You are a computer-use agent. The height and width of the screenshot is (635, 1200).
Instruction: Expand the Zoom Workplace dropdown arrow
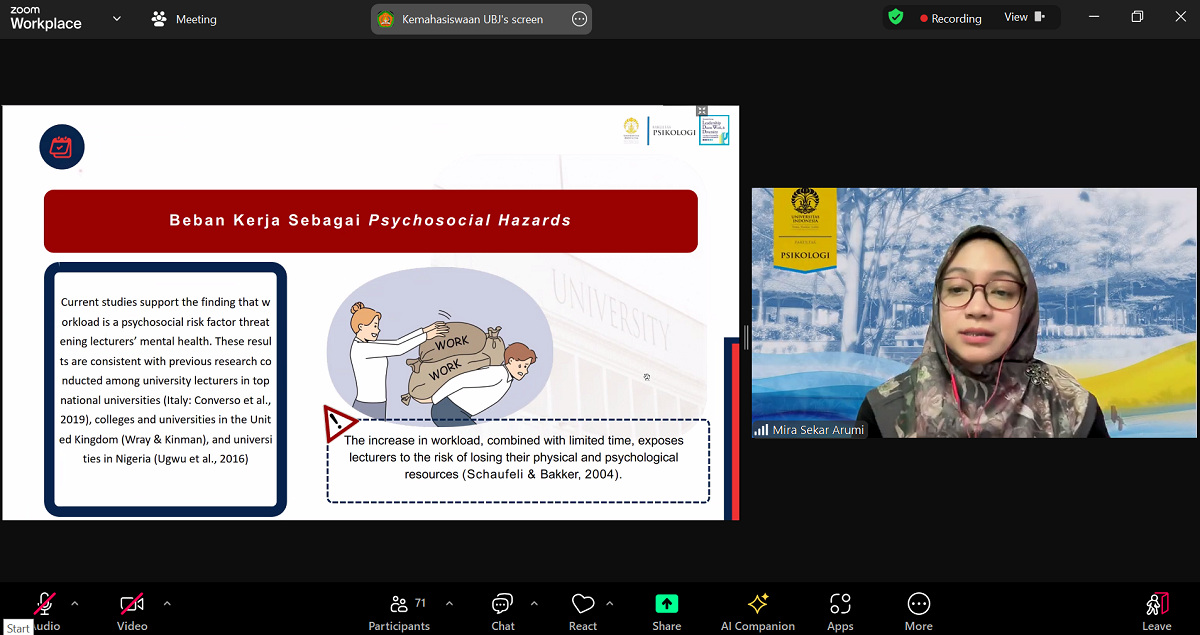tap(117, 18)
